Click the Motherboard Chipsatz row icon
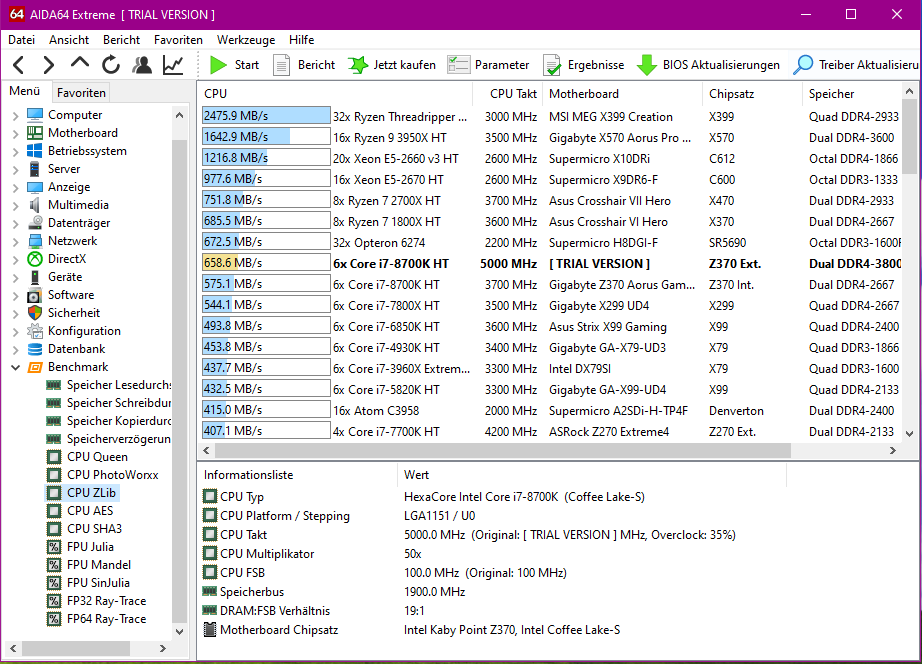The height and width of the screenshot is (664, 922). point(209,629)
